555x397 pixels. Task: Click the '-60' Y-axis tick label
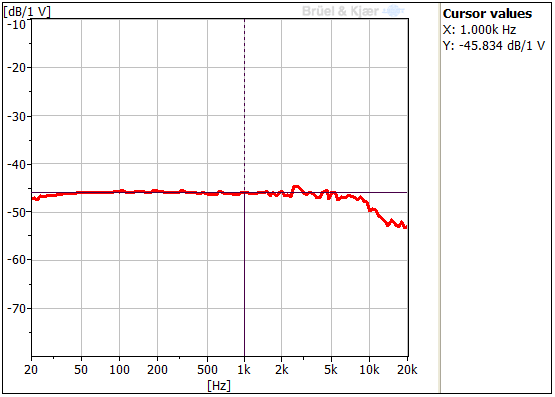[17, 260]
